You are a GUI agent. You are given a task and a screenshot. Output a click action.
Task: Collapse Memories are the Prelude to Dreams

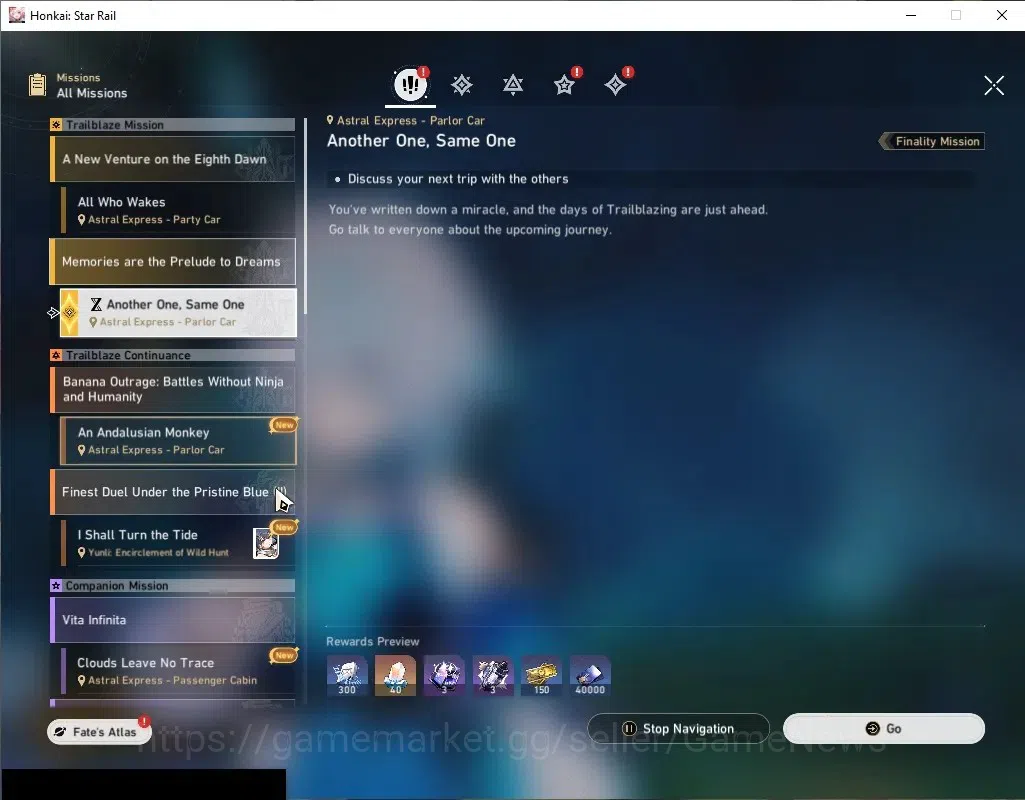[x=173, y=261]
